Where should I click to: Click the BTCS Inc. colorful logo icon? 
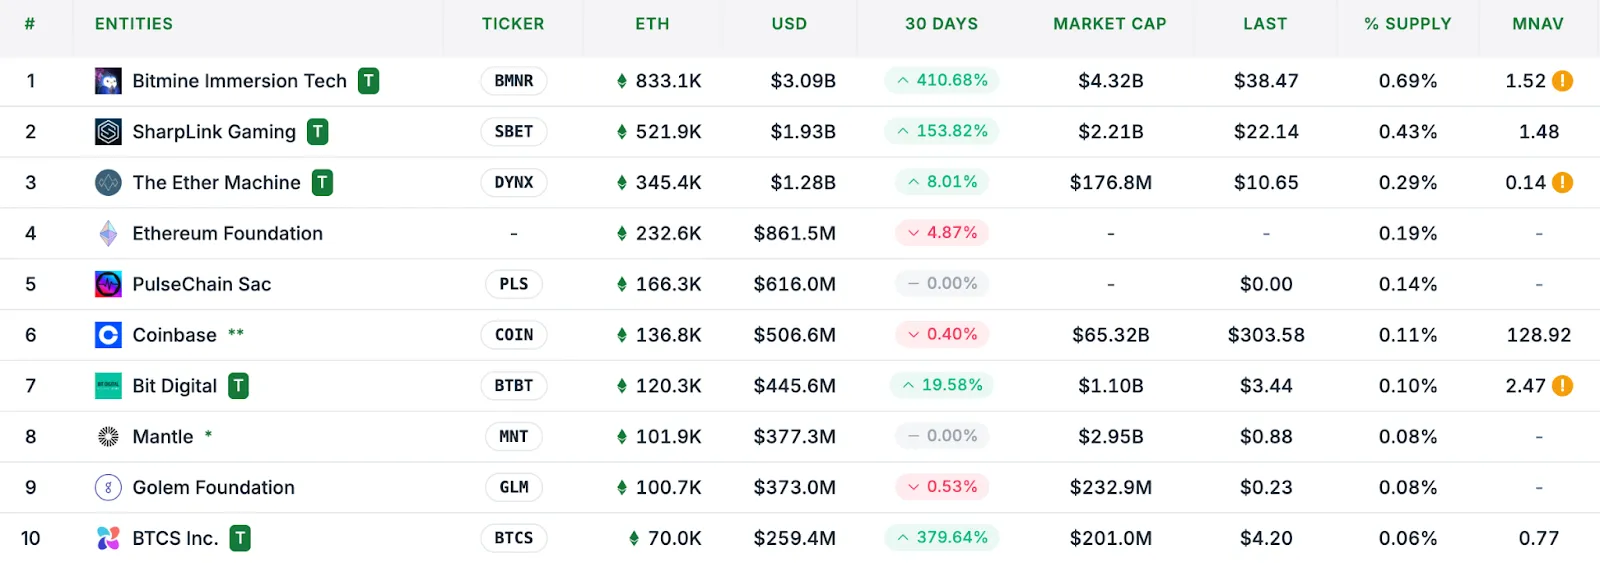(108, 538)
